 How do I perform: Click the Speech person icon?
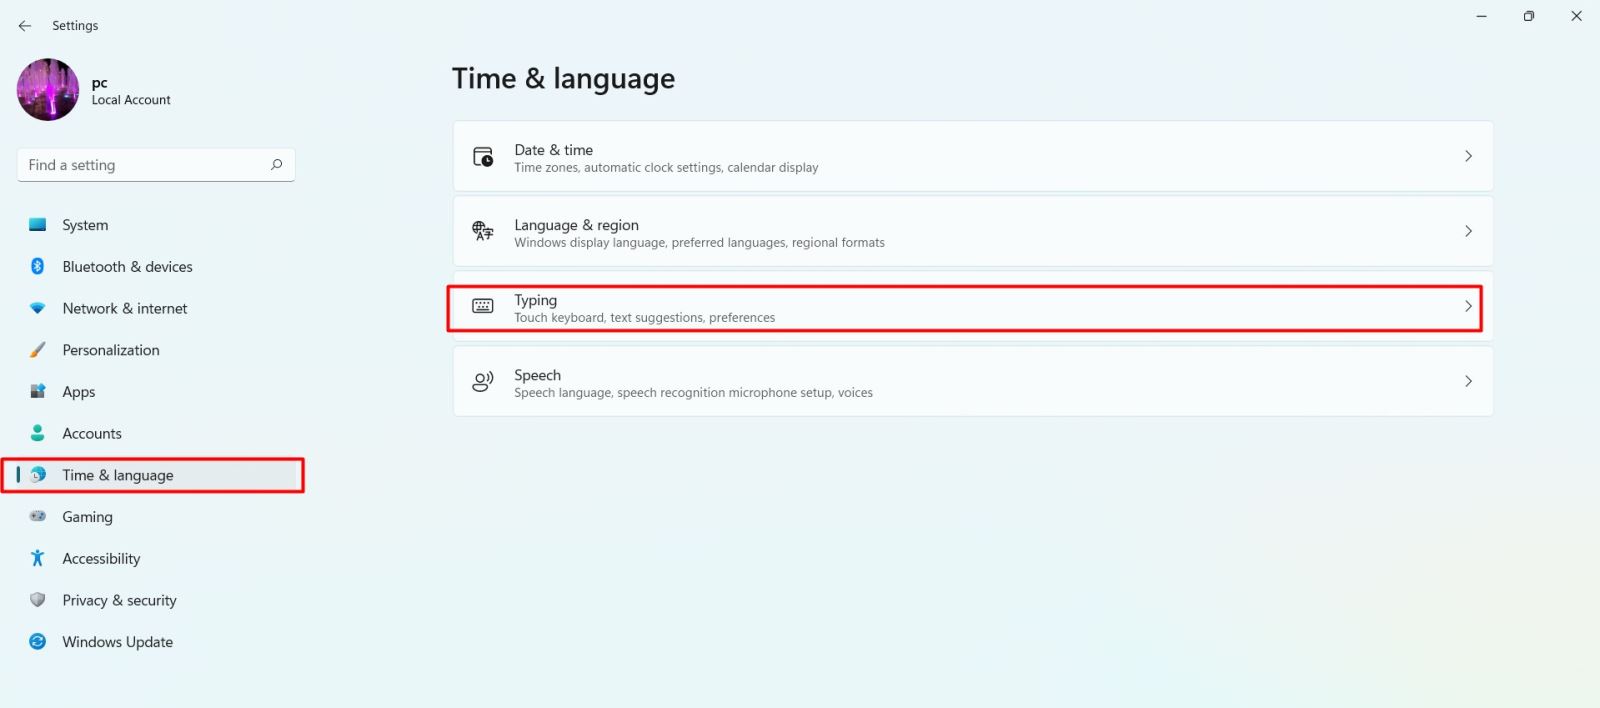pos(483,382)
